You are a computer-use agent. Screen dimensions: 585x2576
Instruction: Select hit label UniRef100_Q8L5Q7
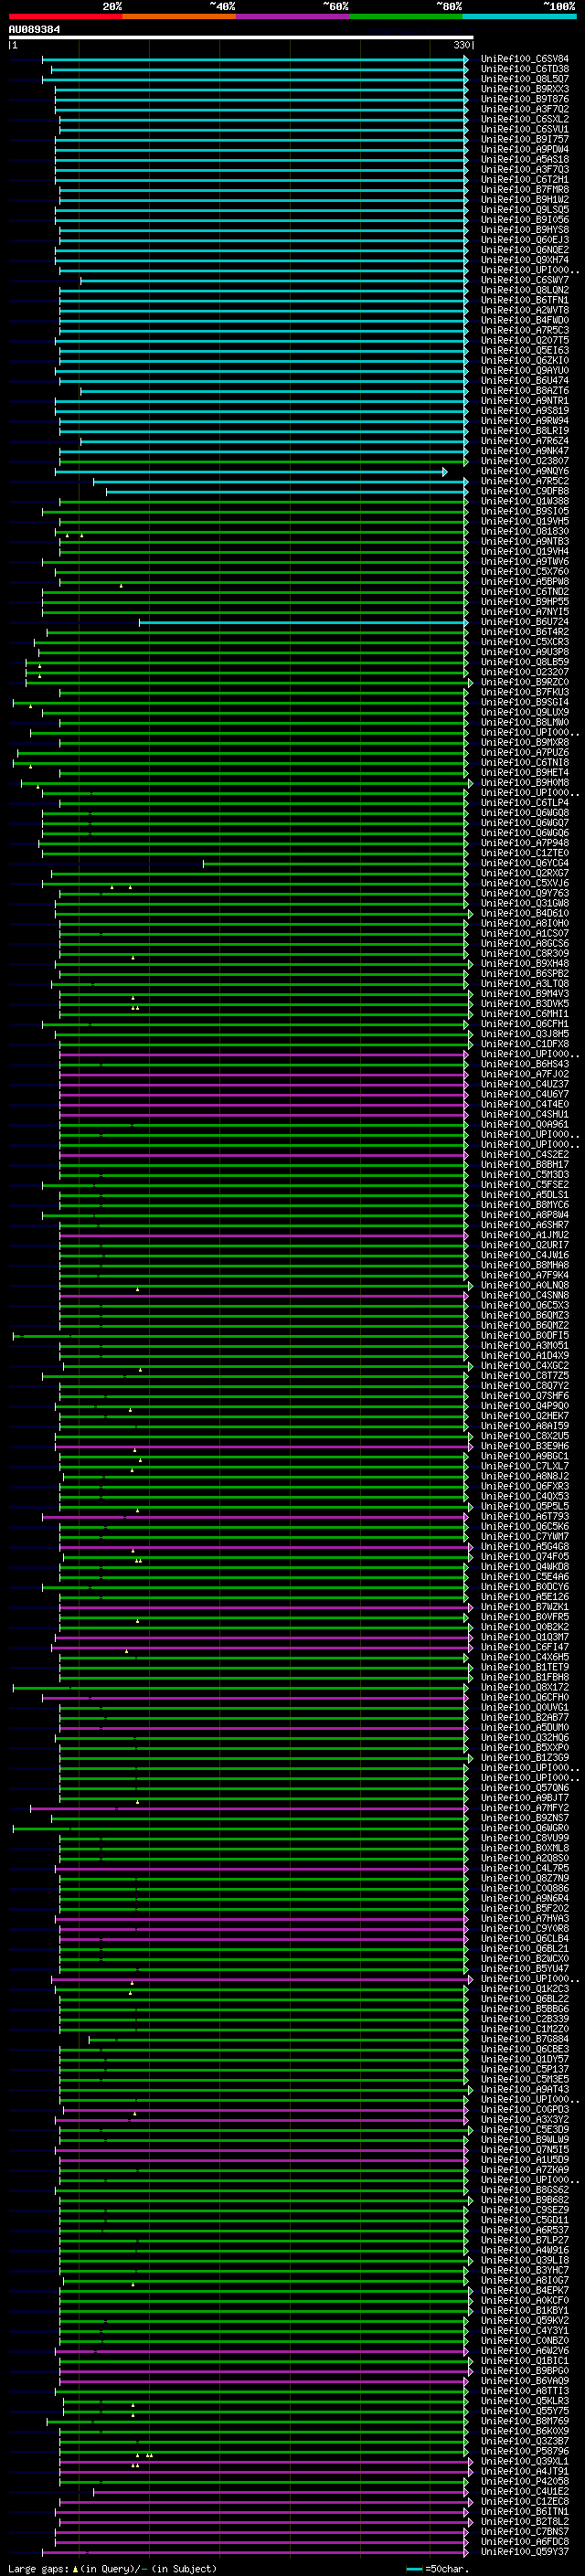point(525,79)
